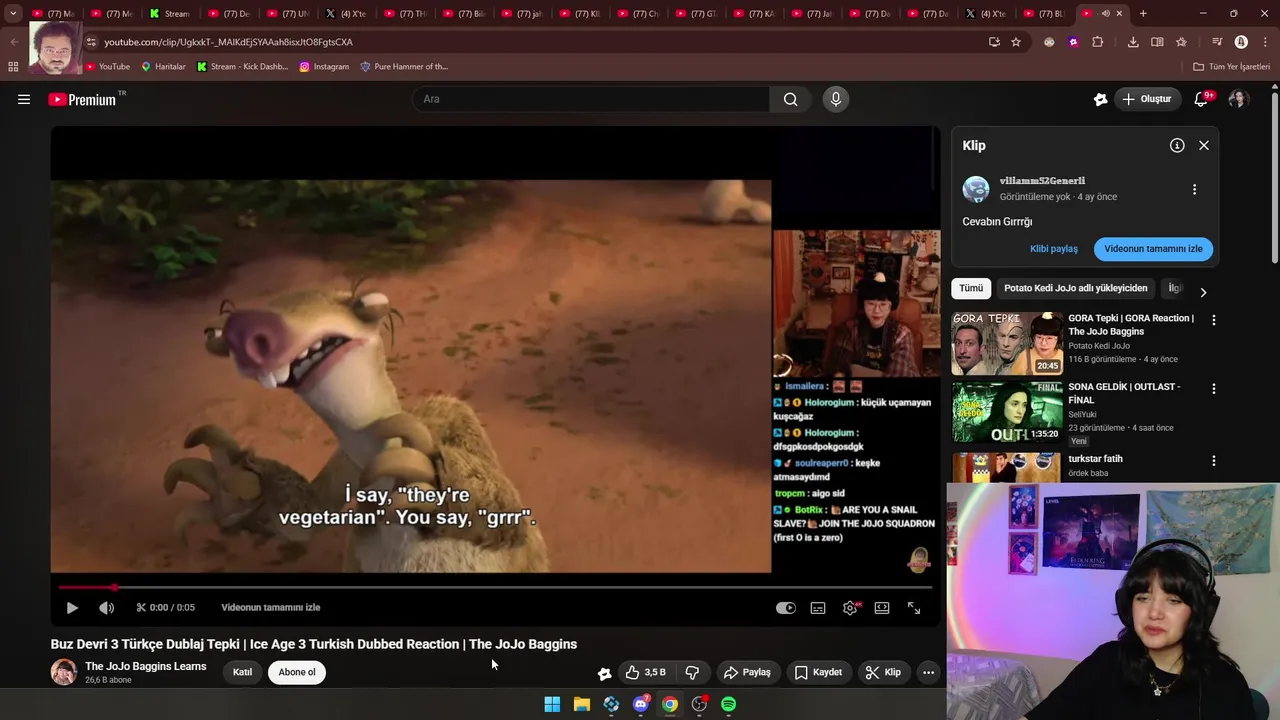Open the Klip panel info icon
Image resolution: width=1280 pixels, height=720 pixels.
pyautogui.click(x=1177, y=145)
